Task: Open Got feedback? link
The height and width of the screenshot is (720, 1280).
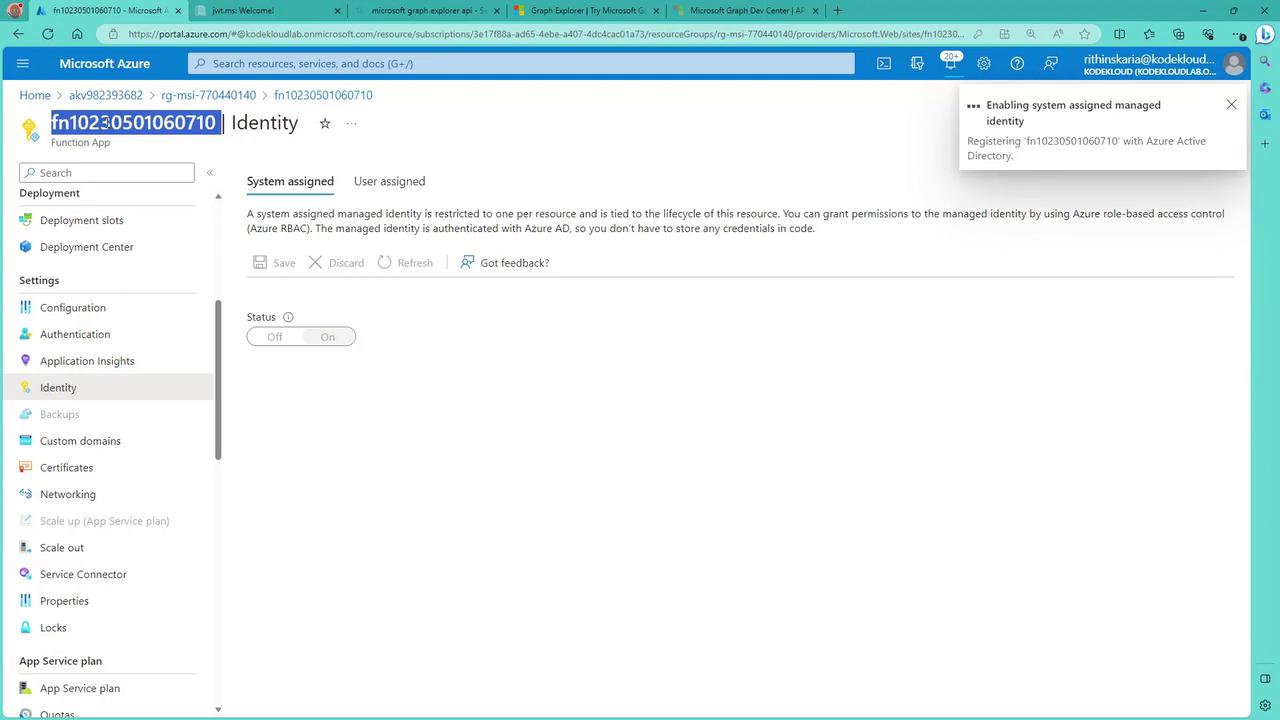Action: 505,263
